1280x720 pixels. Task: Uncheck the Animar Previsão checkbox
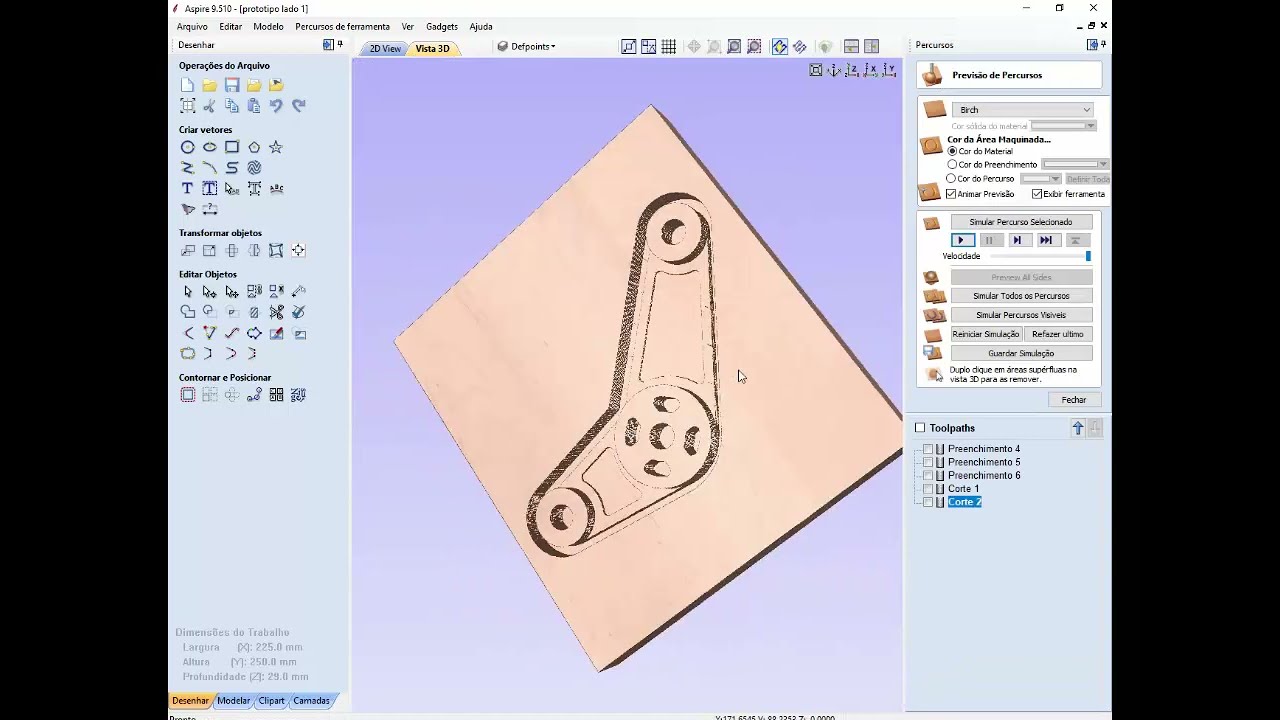[x=951, y=194]
